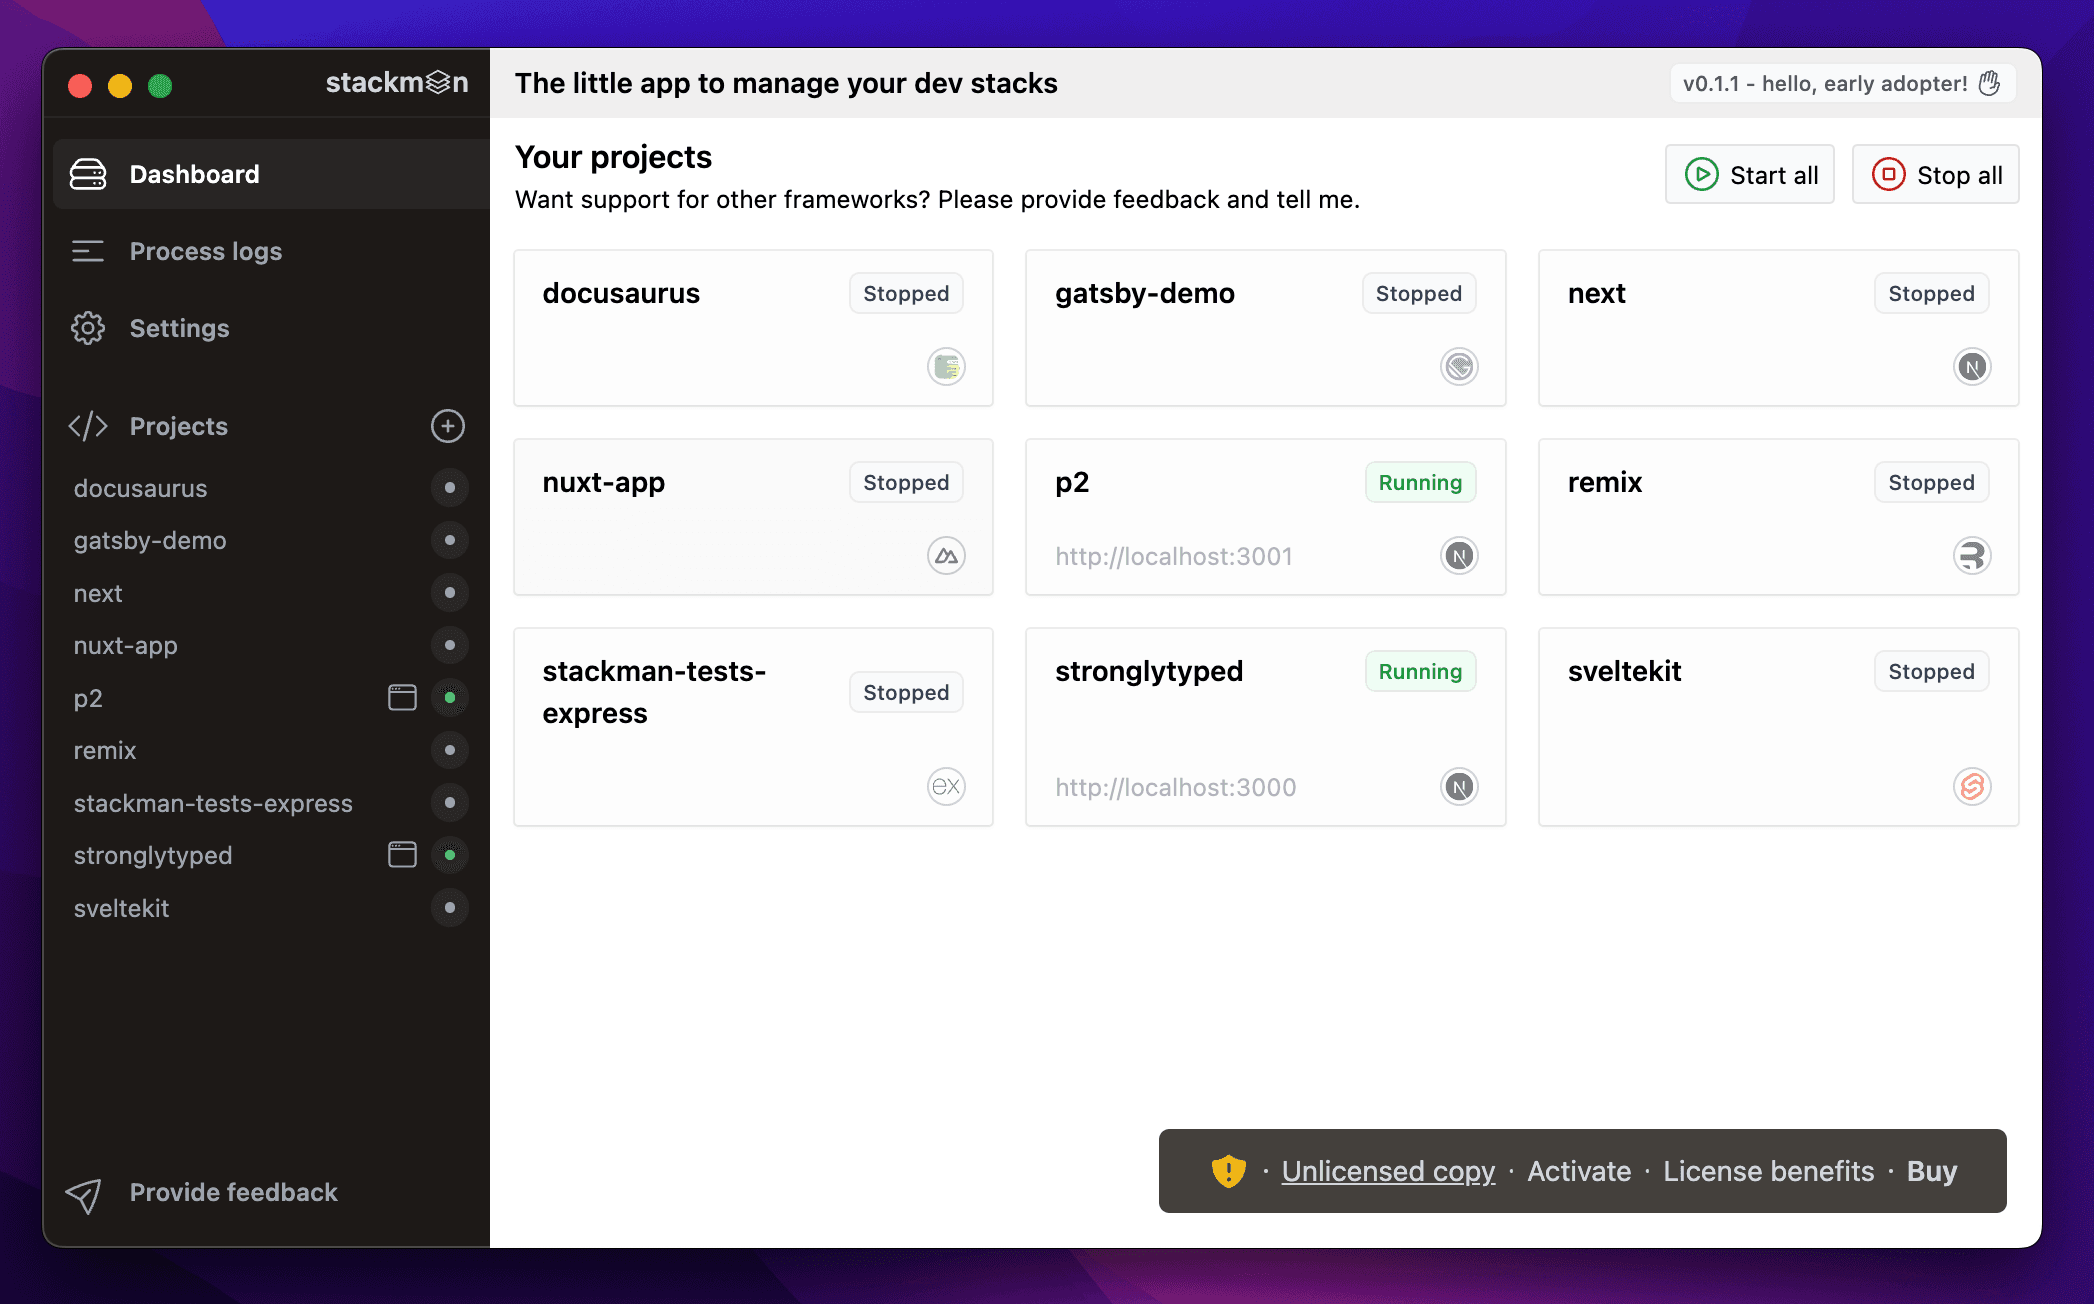Screen dimensions: 2094x1304
Task: Open the Dashboard section
Action: click(x=271, y=174)
